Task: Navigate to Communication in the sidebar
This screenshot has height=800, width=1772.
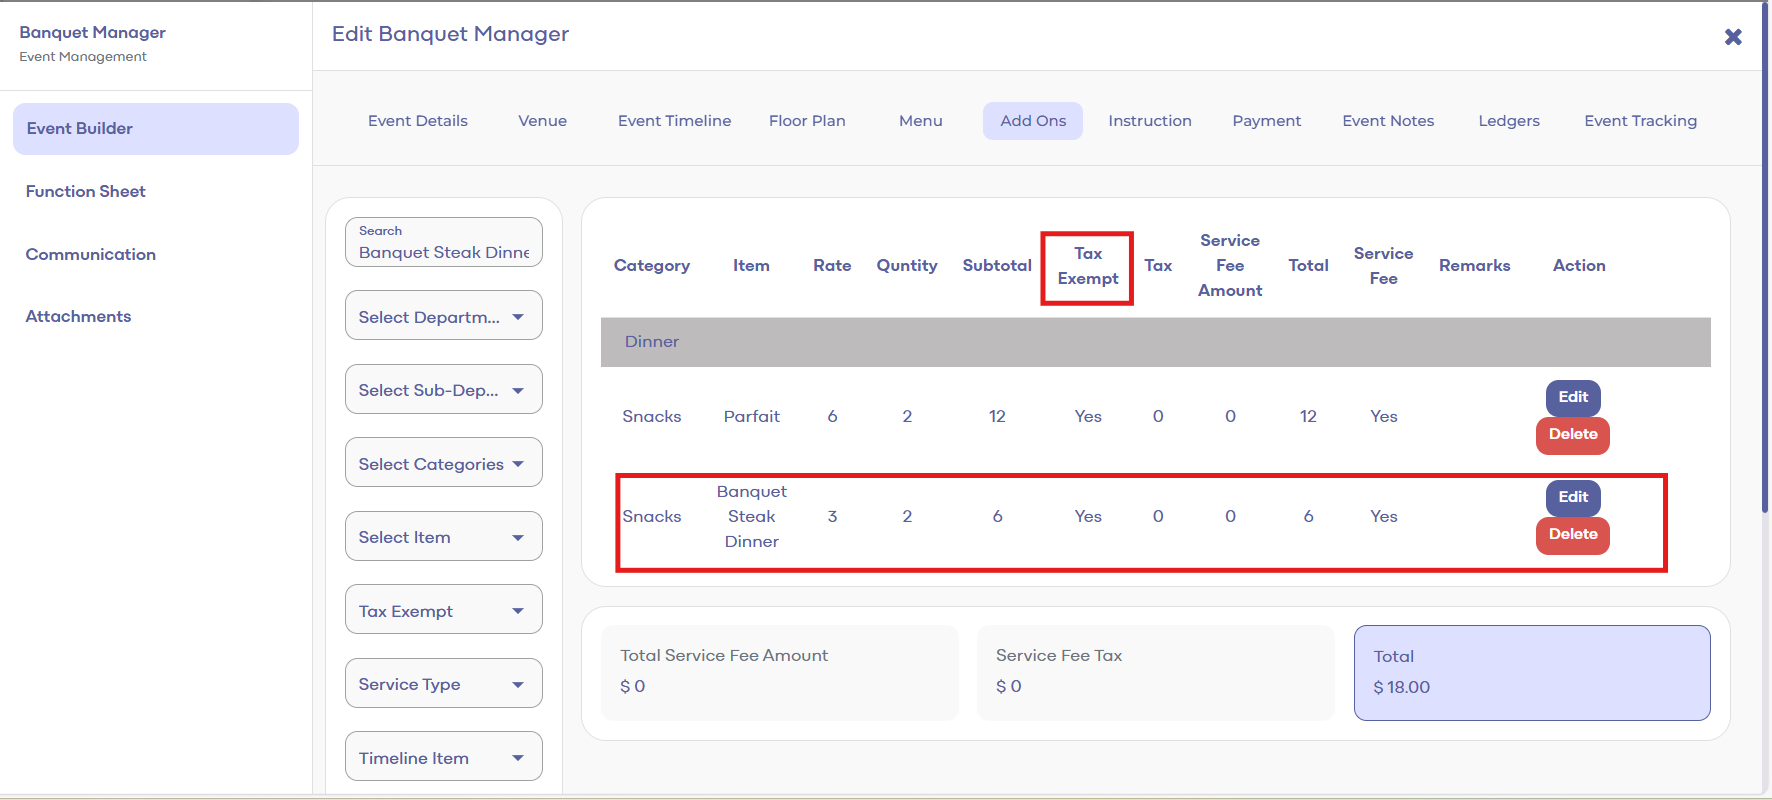Action: pos(91,254)
